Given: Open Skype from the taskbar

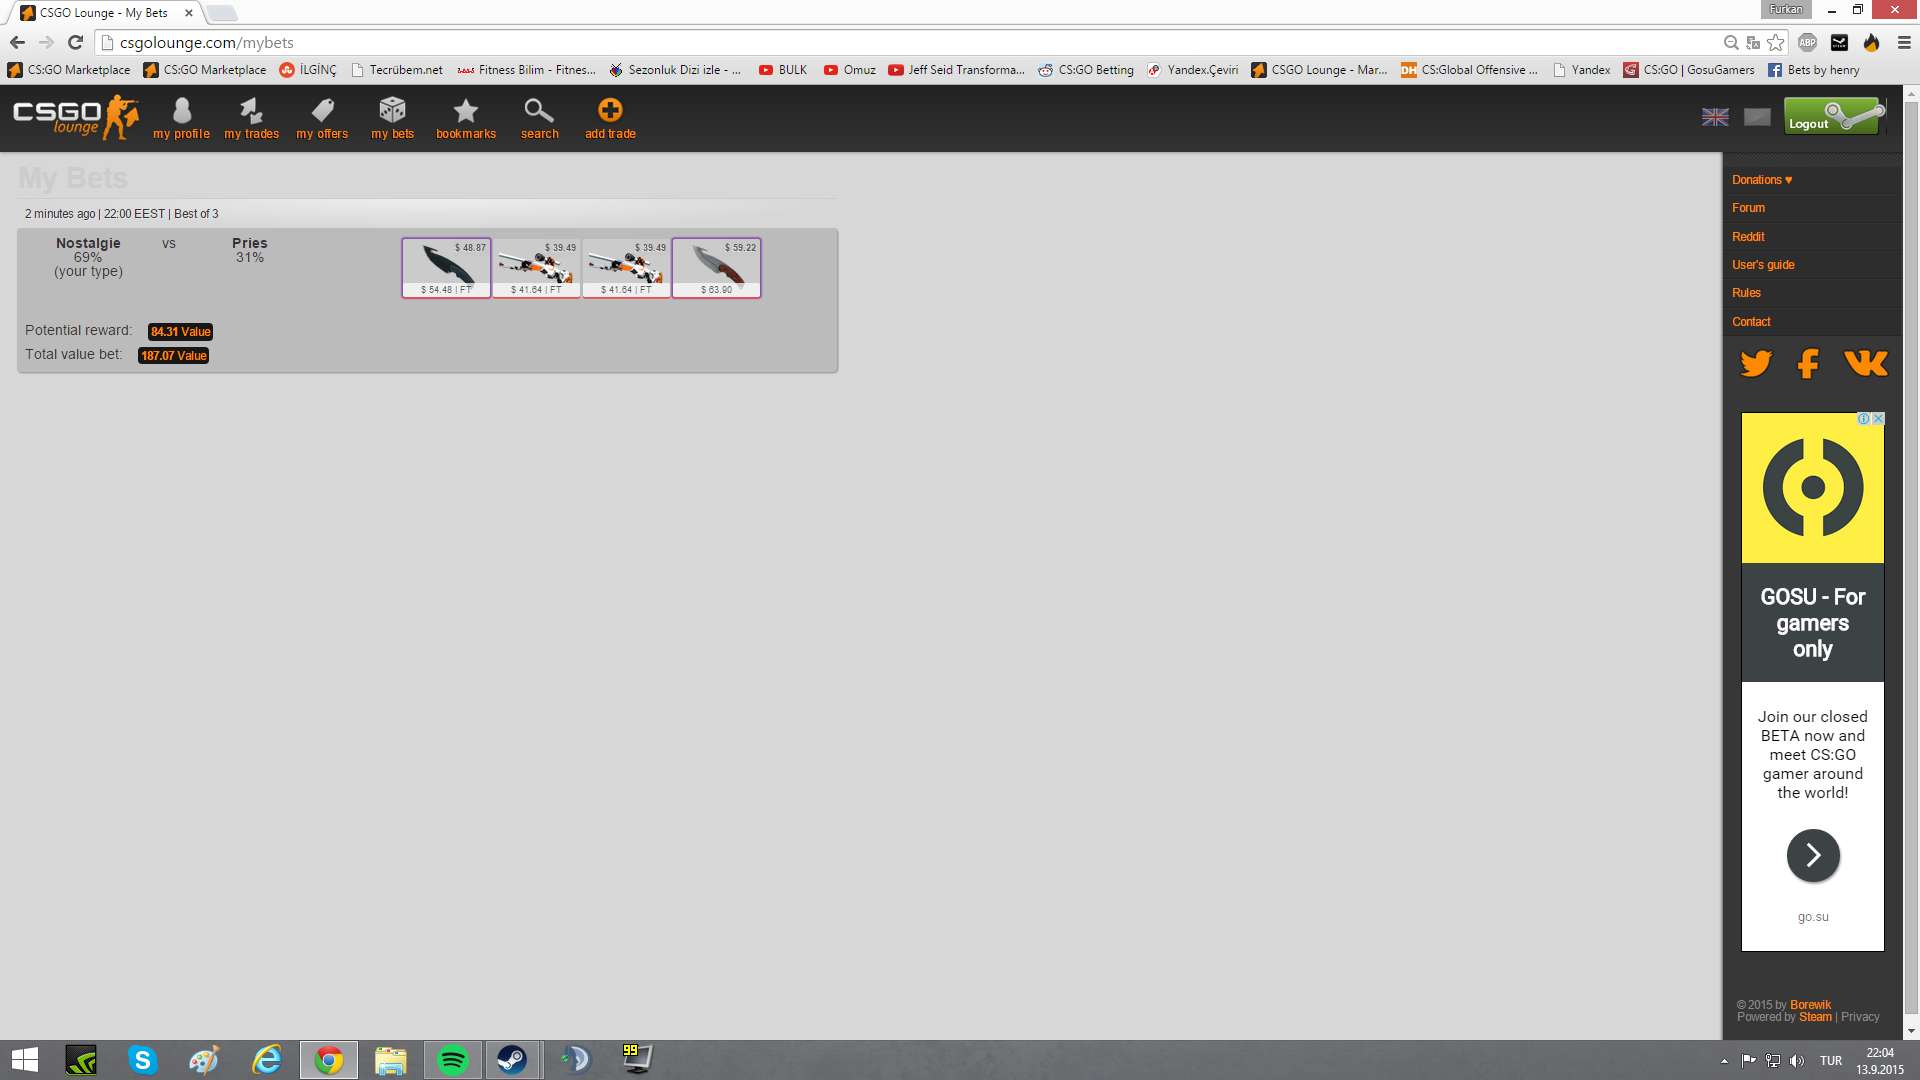Looking at the screenshot, I should [x=142, y=1060].
